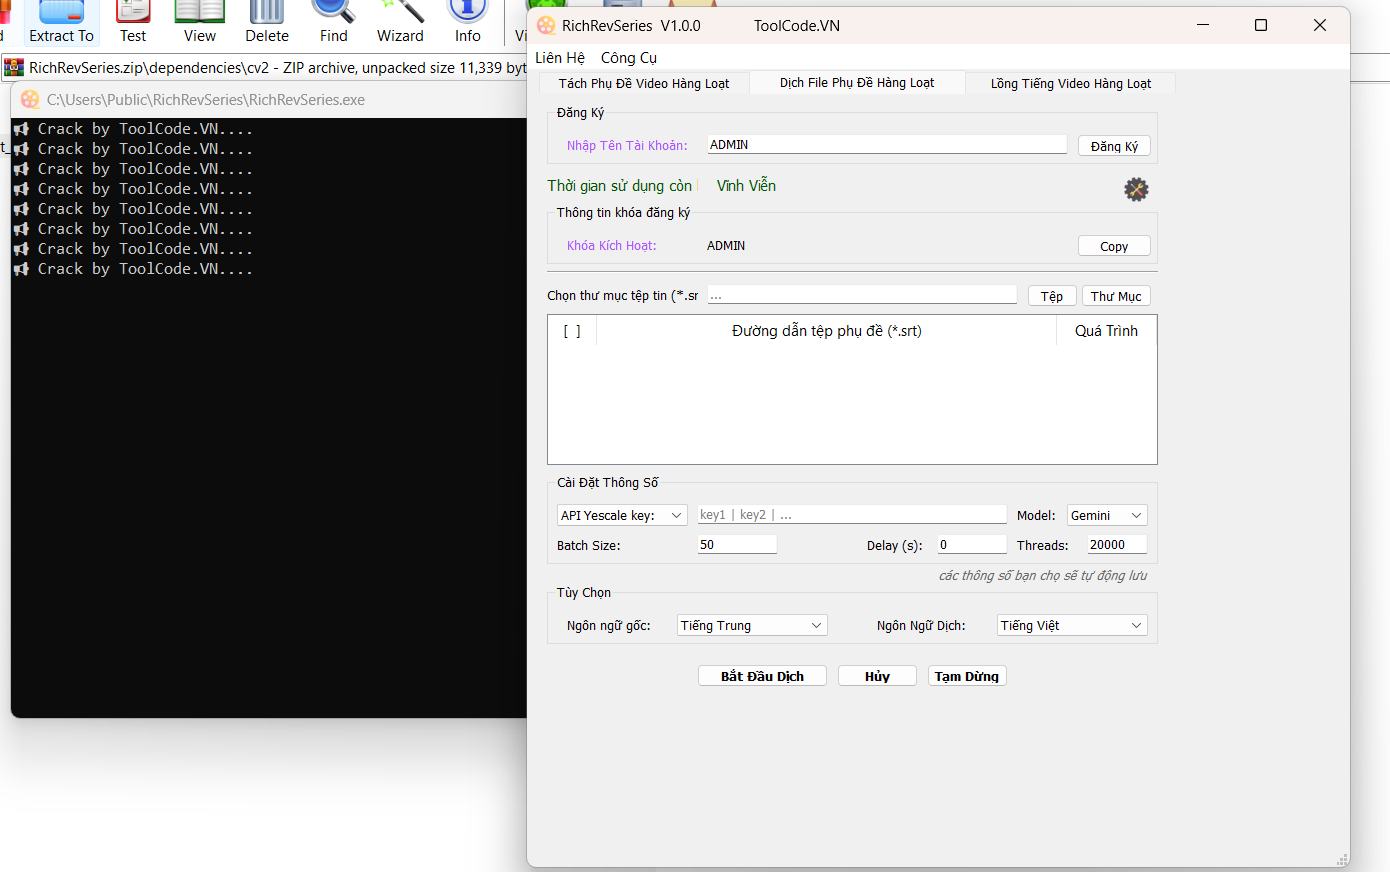Click WinRAR Find toolbar icon
The width and height of the screenshot is (1390, 872).
(x=334, y=23)
